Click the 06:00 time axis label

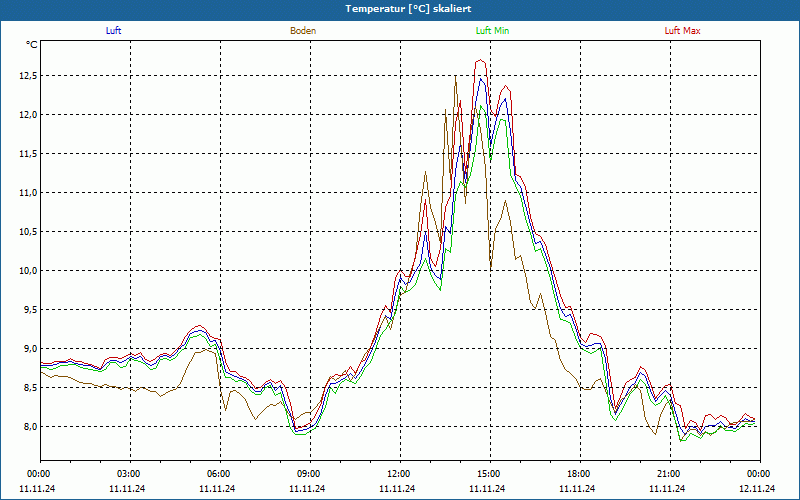(217, 474)
